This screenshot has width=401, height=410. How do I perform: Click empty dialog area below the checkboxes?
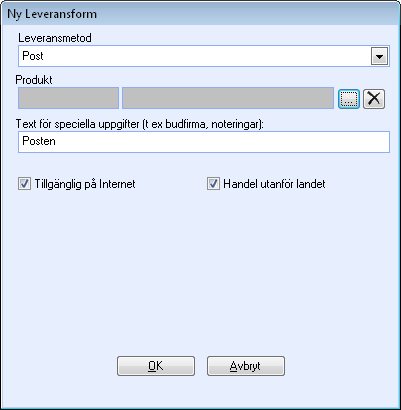tap(200, 267)
